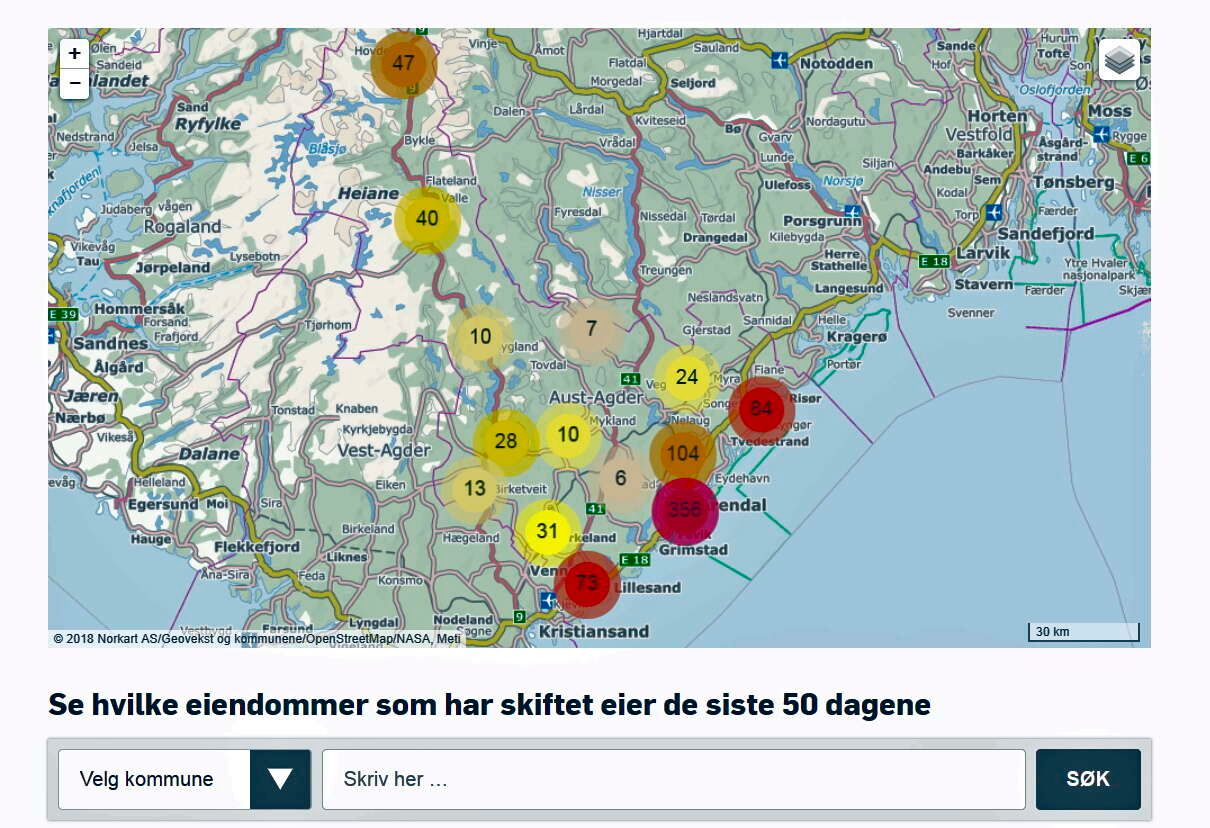1210x828 pixels.
Task: Click the red 84 cluster near Risør
Action: point(762,409)
